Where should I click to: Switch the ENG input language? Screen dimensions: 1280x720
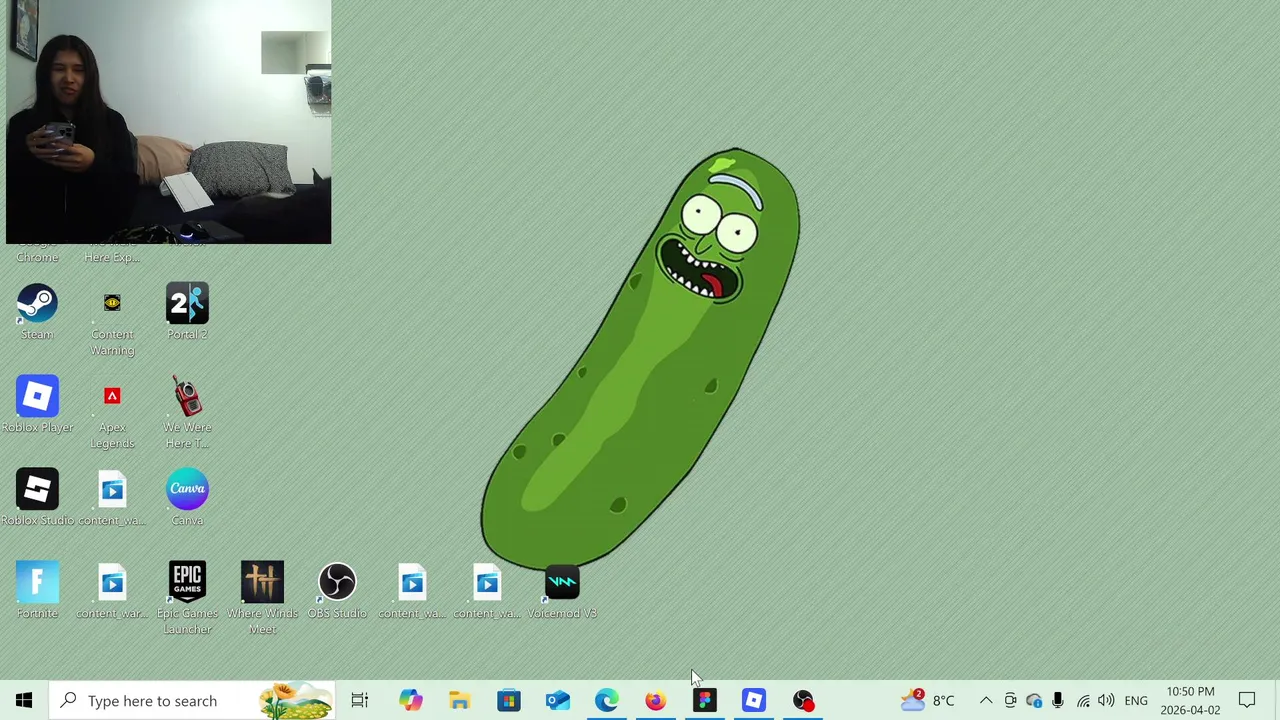pos(1136,701)
